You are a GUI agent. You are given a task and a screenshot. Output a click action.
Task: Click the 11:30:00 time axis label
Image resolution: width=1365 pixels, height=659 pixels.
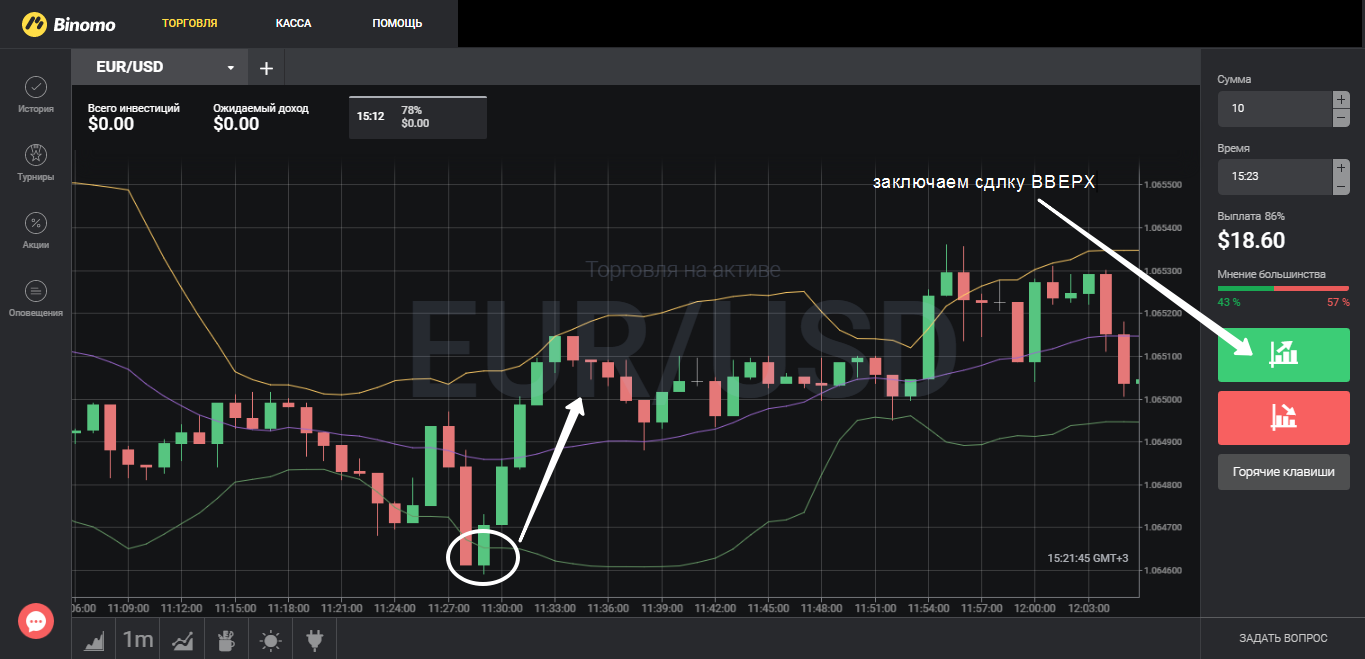[x=501, y=608]
